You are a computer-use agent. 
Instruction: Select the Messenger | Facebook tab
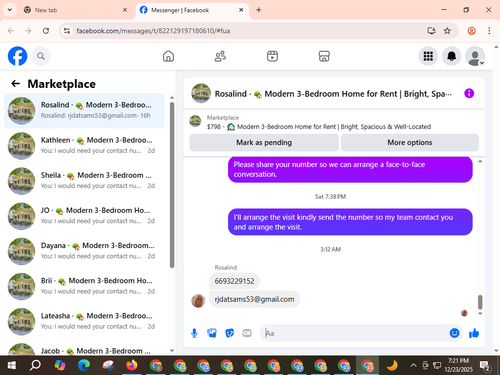pyautogui.click(x=193, y=10)
